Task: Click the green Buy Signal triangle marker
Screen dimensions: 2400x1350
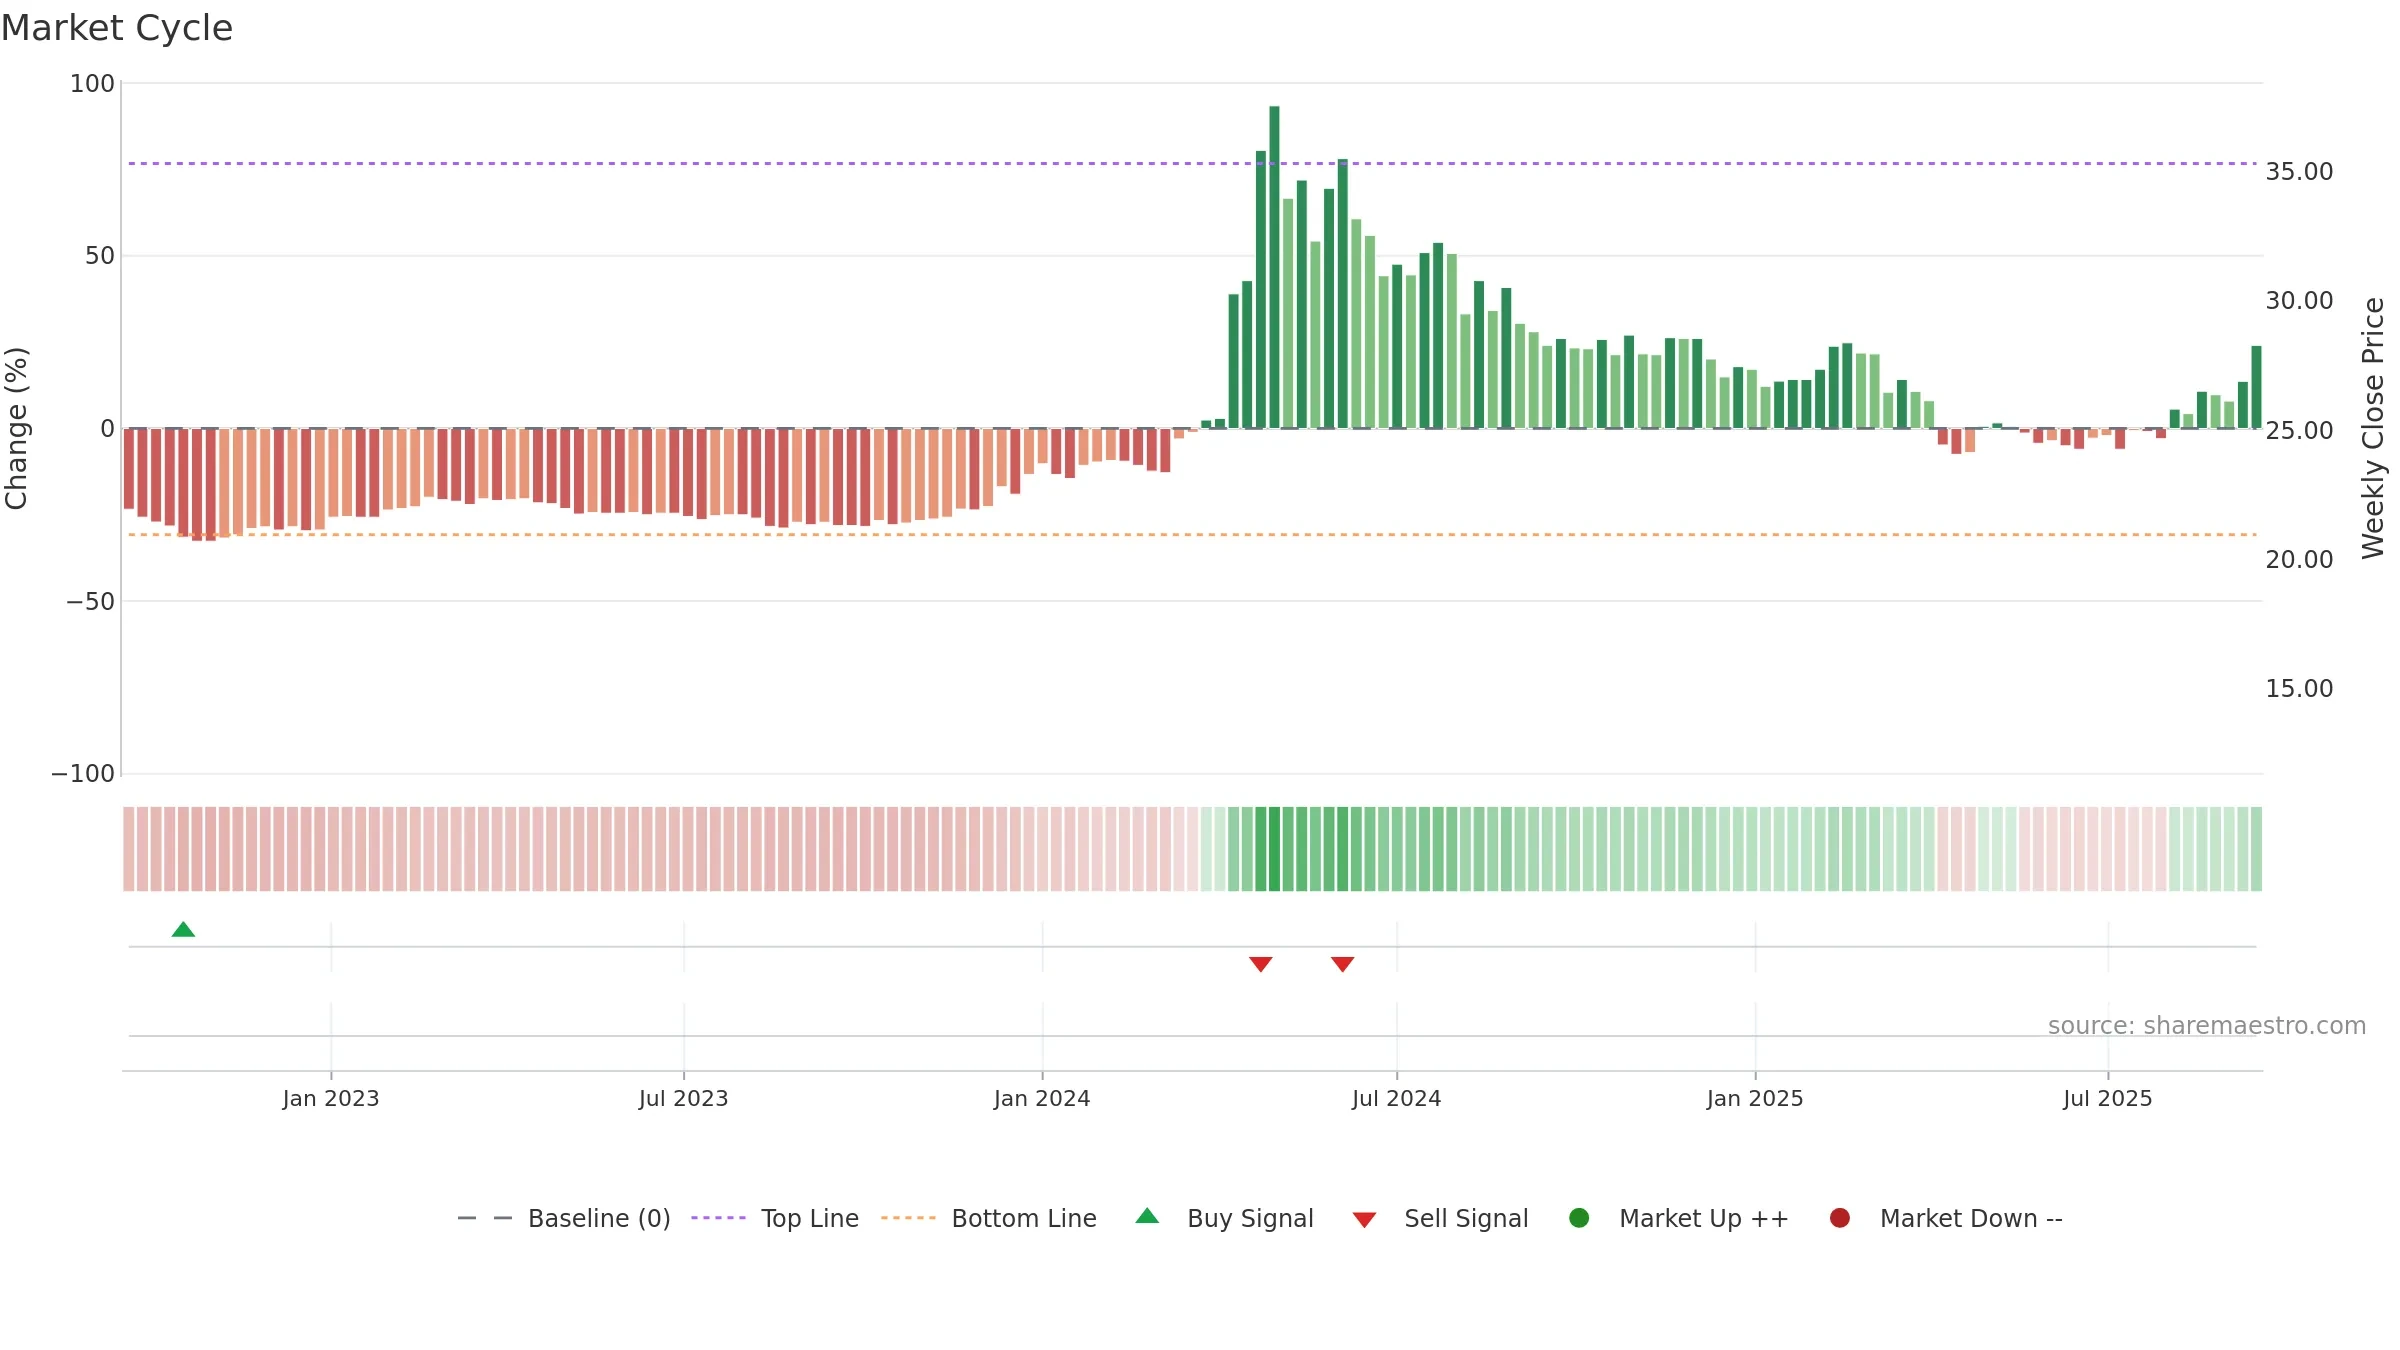Action: 183,930
